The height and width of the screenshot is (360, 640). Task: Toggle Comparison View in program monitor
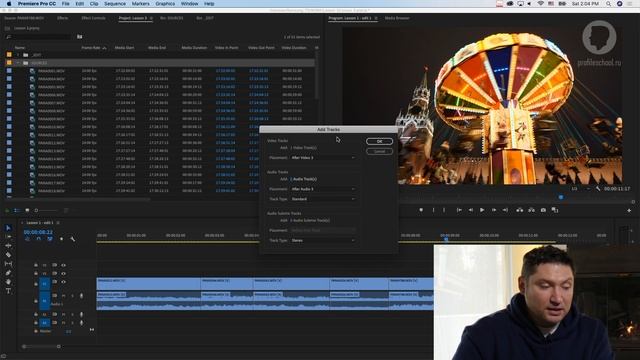555,210
